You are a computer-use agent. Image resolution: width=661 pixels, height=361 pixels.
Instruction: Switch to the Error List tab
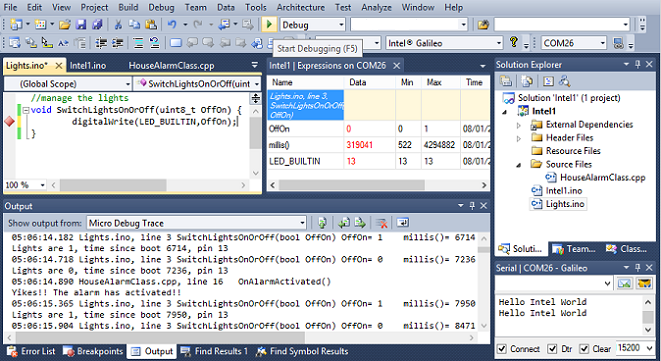(x=31, y=351)
